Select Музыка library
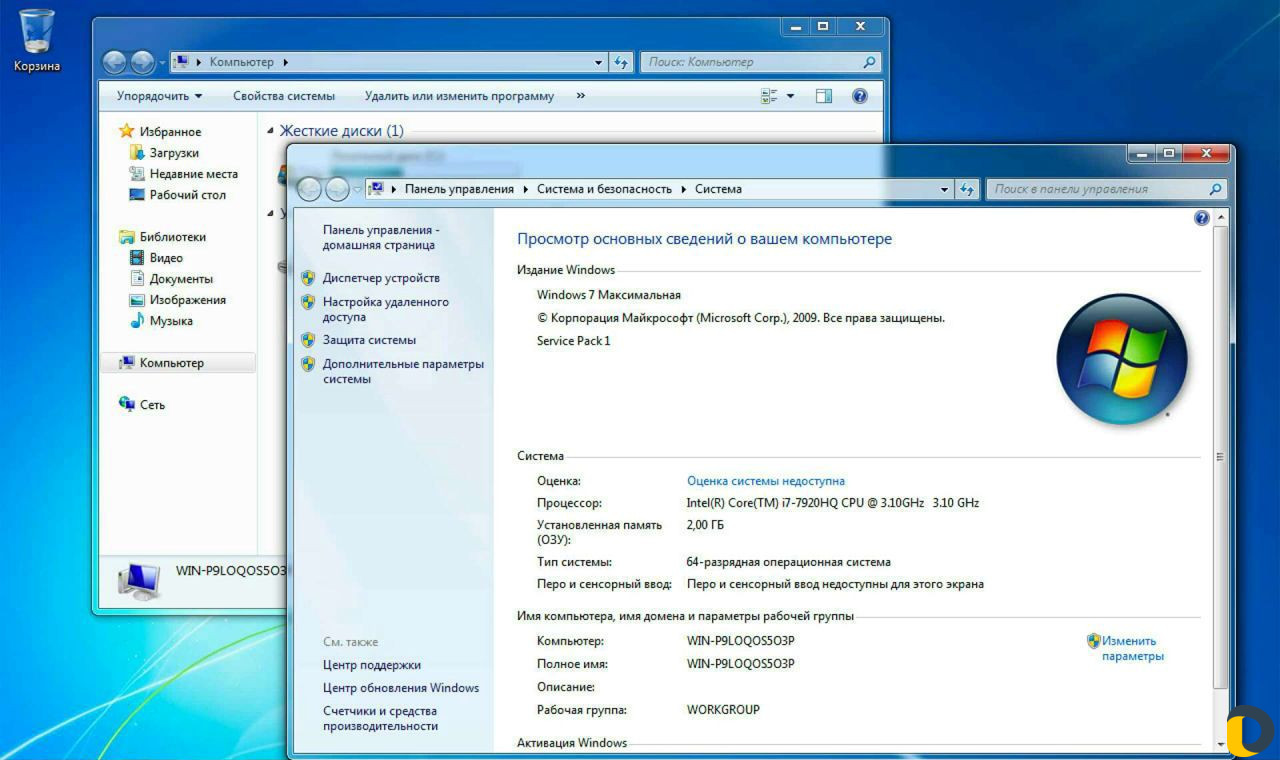 tap(171, 321)
